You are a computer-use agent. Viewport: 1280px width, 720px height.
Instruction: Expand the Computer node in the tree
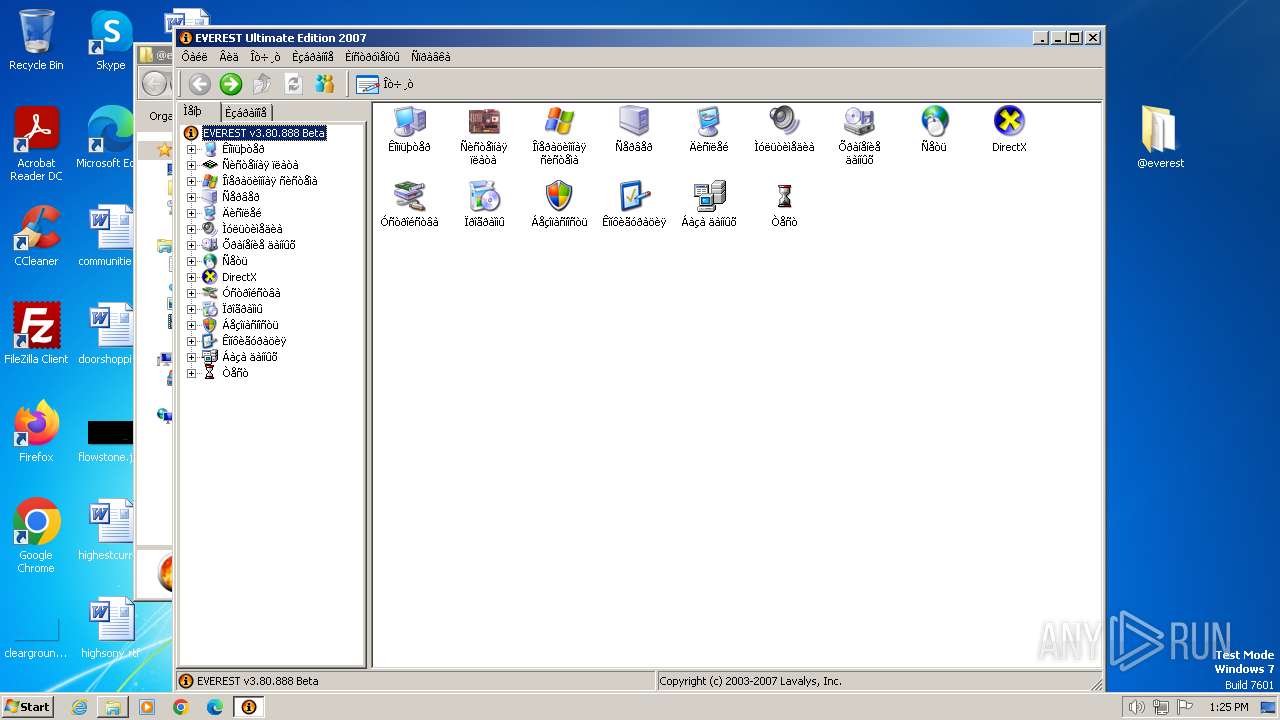192,149
